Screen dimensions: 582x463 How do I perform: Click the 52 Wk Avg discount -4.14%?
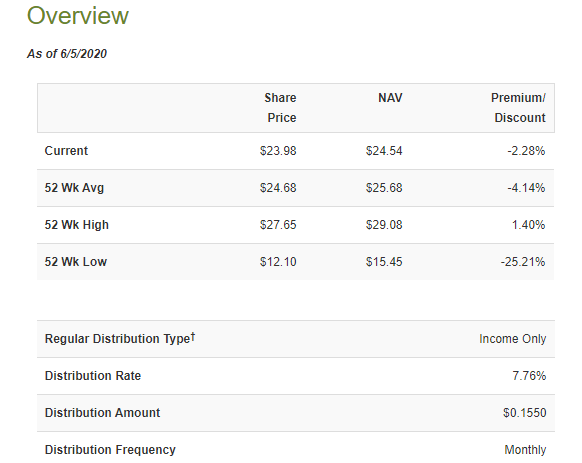[526, 188]
